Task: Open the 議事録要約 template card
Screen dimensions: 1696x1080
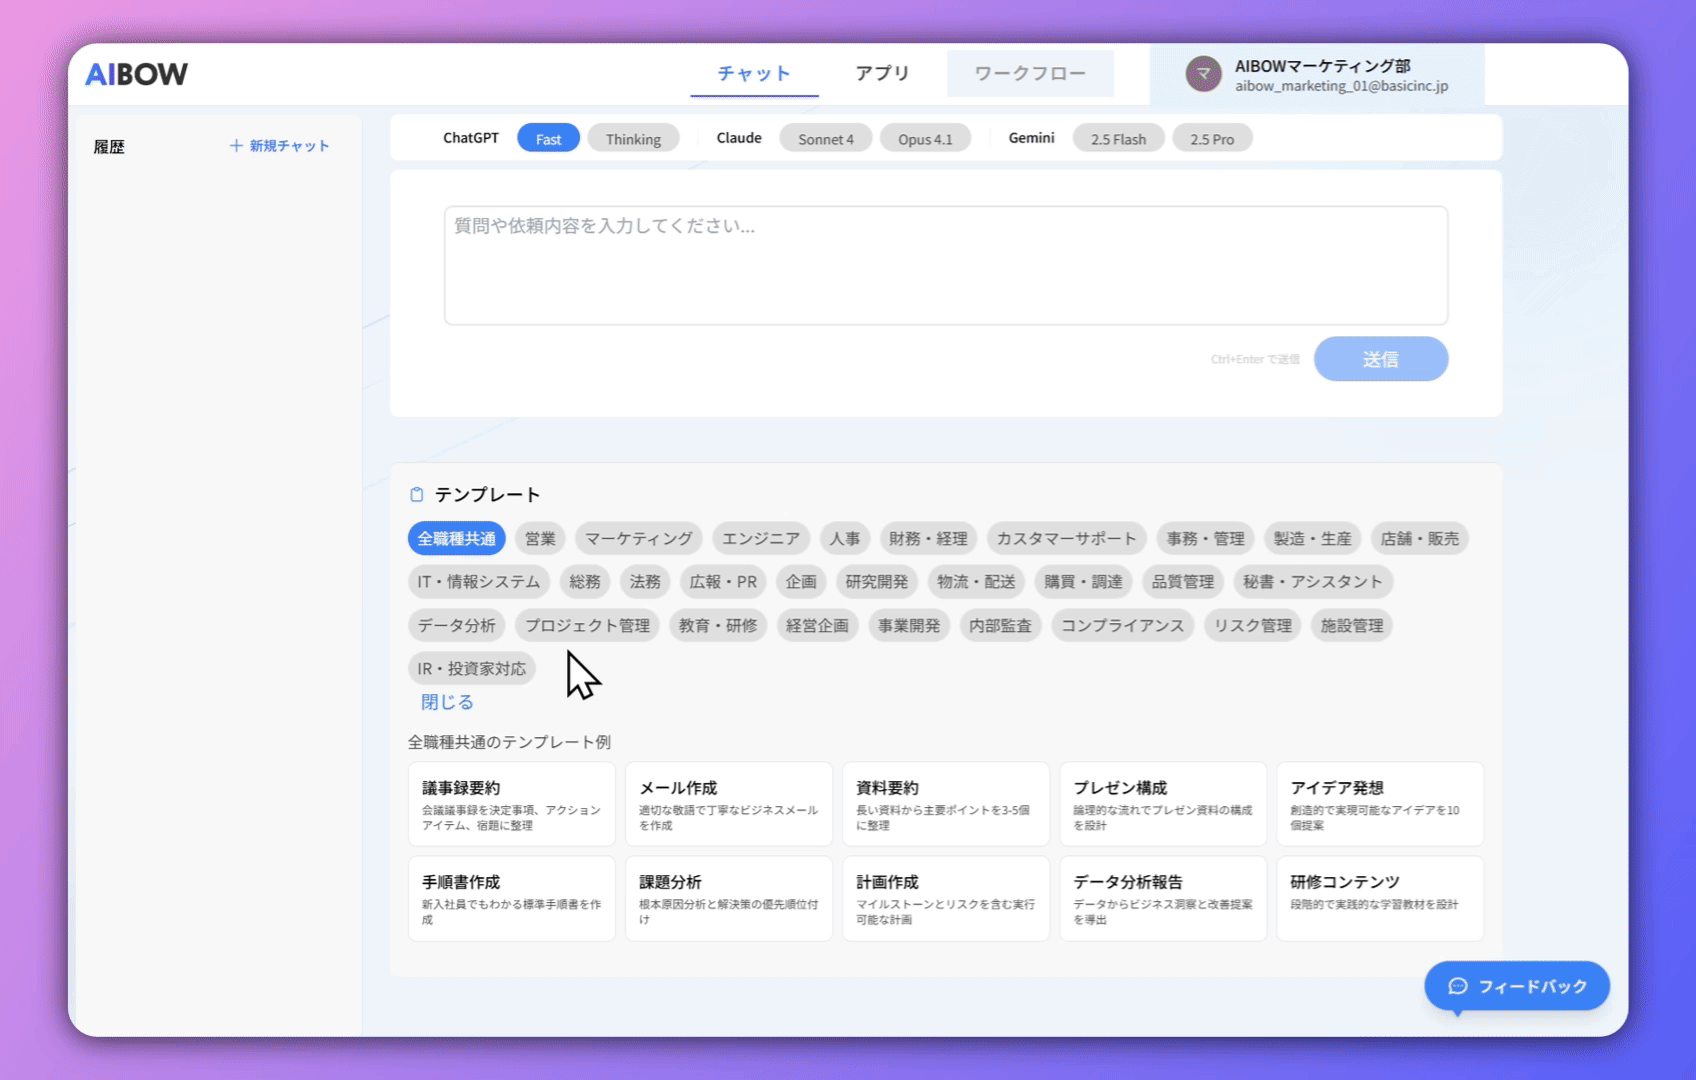Action: (x=511, y=804)
